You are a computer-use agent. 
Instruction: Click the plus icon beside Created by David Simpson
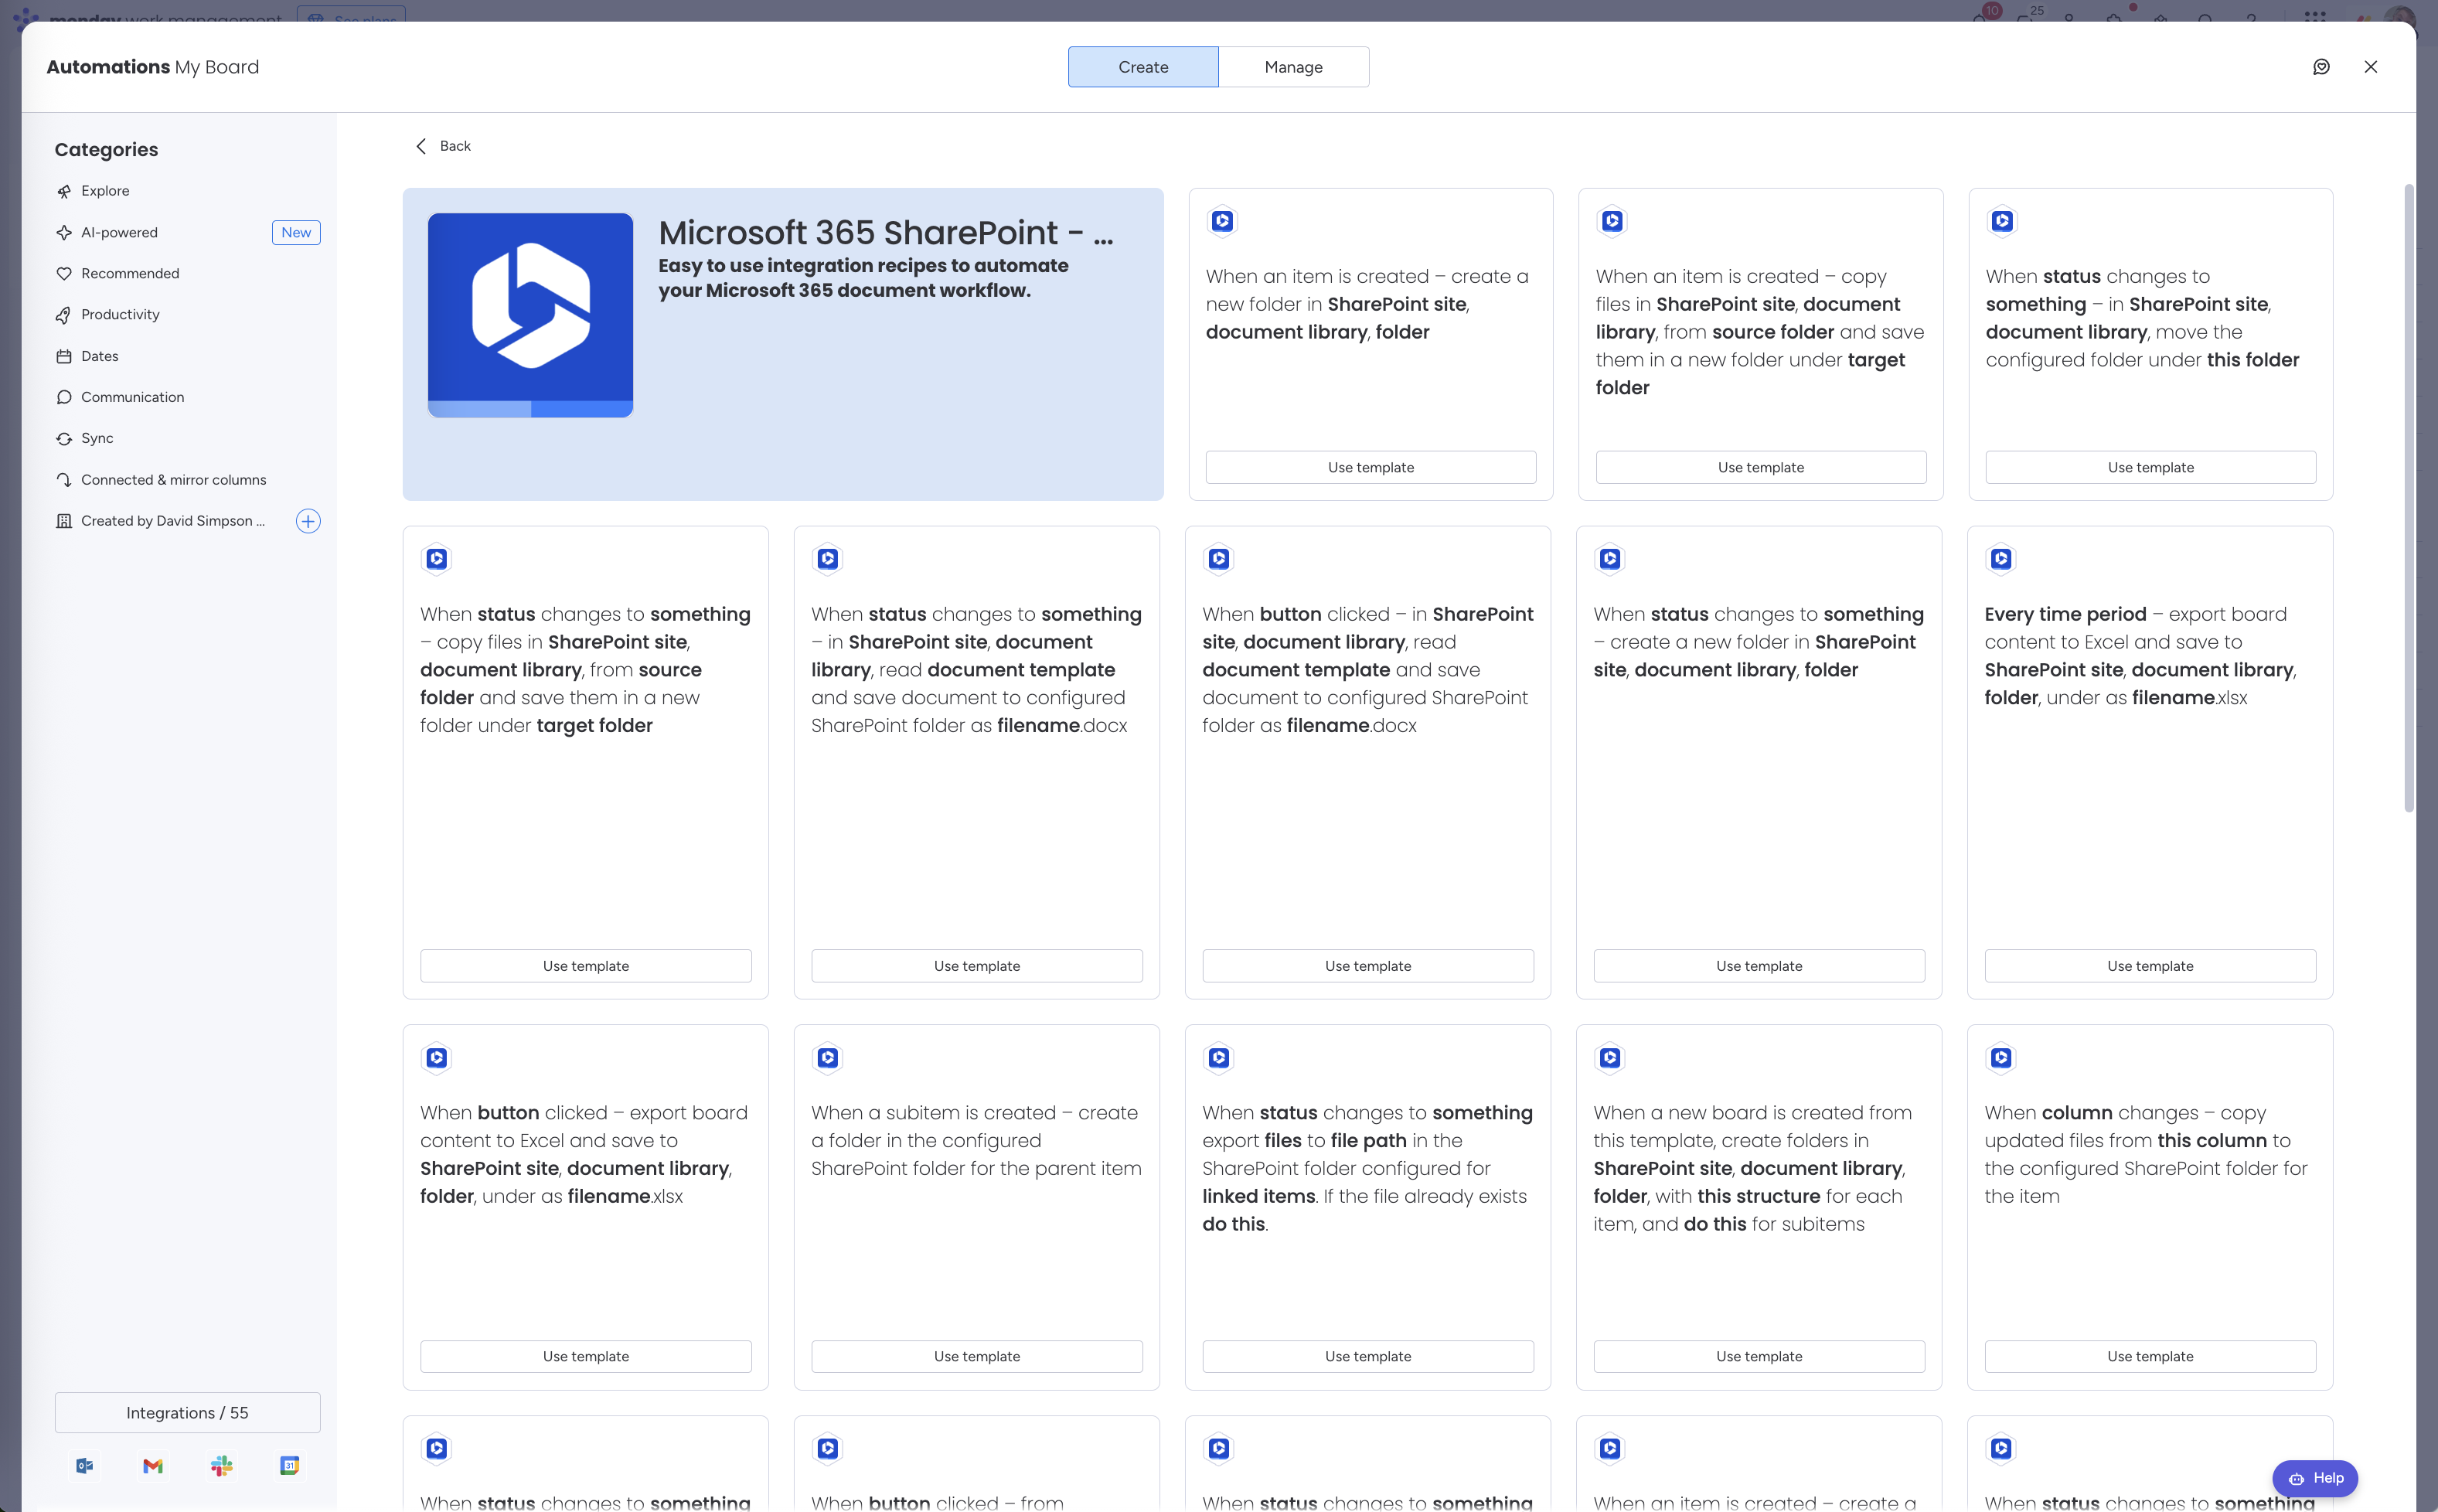click(x=308, y=521)
